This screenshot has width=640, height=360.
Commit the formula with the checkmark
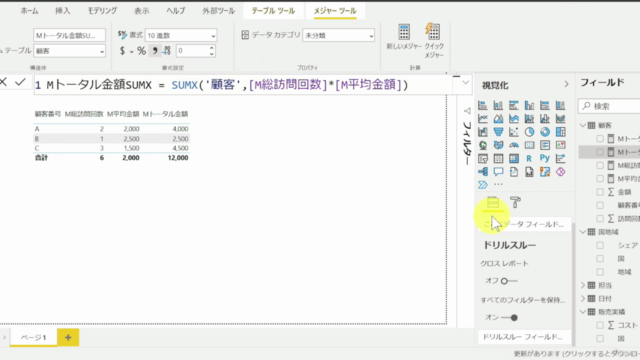coord(20,82)
